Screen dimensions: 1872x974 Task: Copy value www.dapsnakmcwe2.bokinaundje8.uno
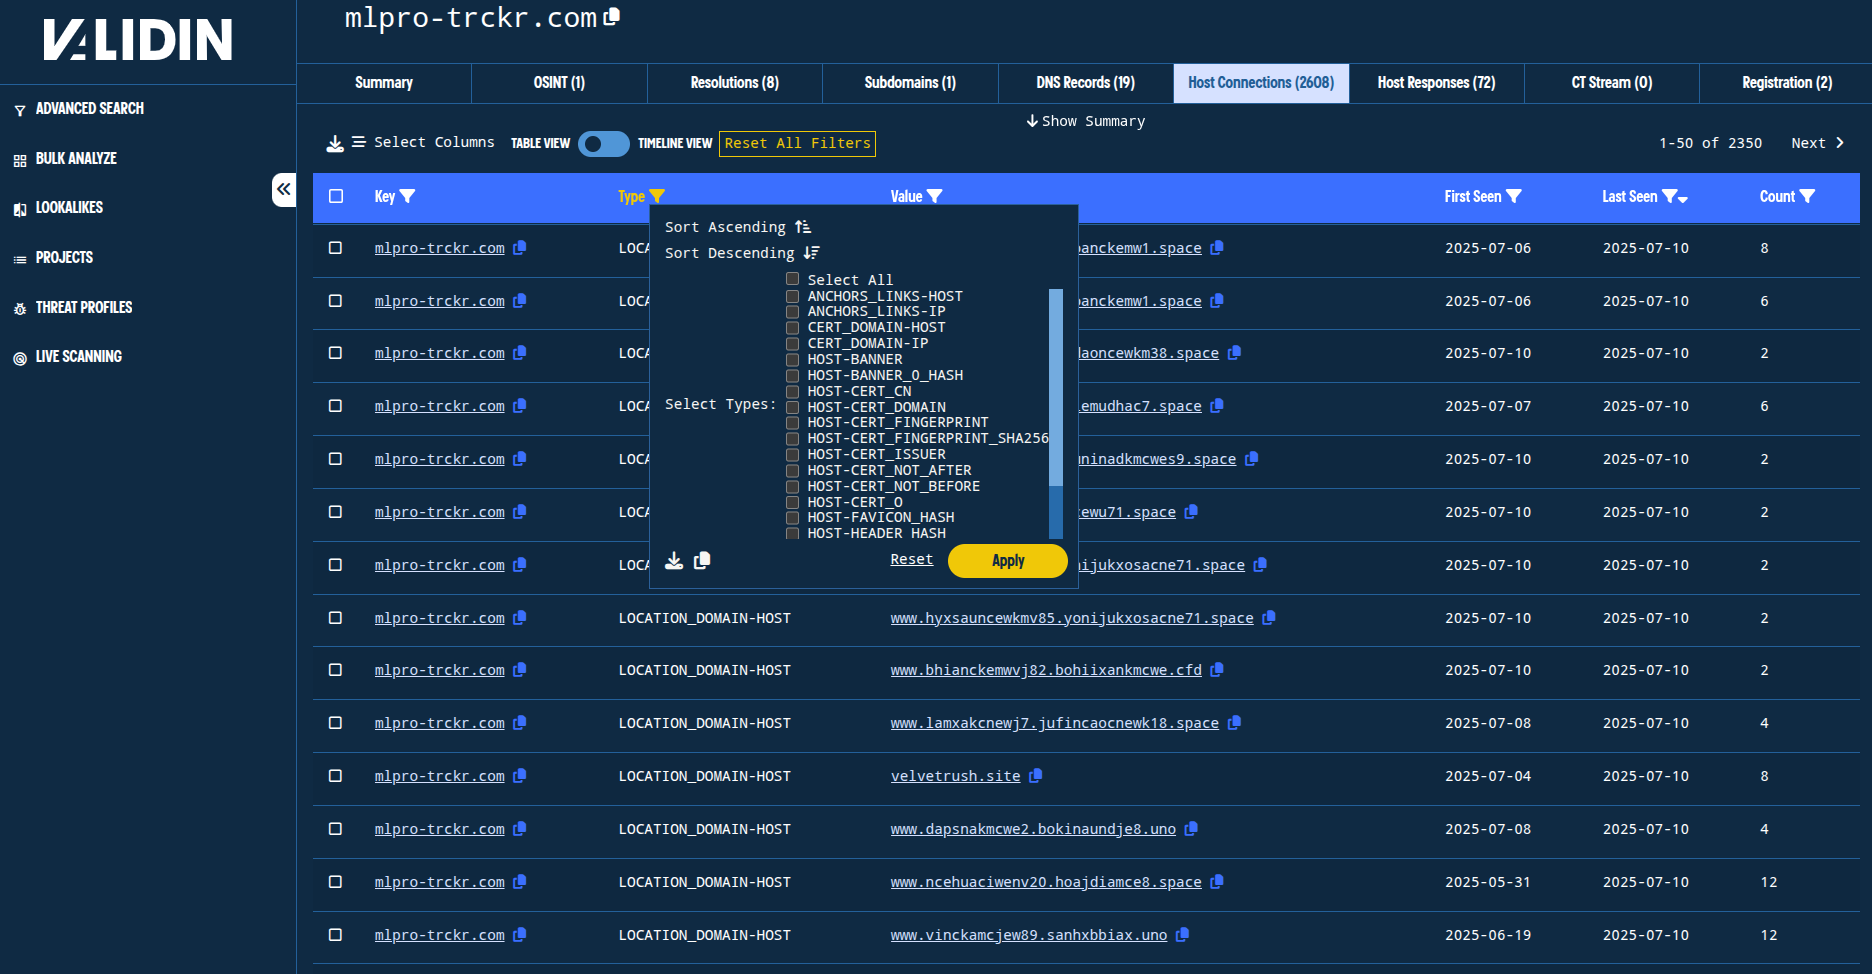[x=1191, y=829]
